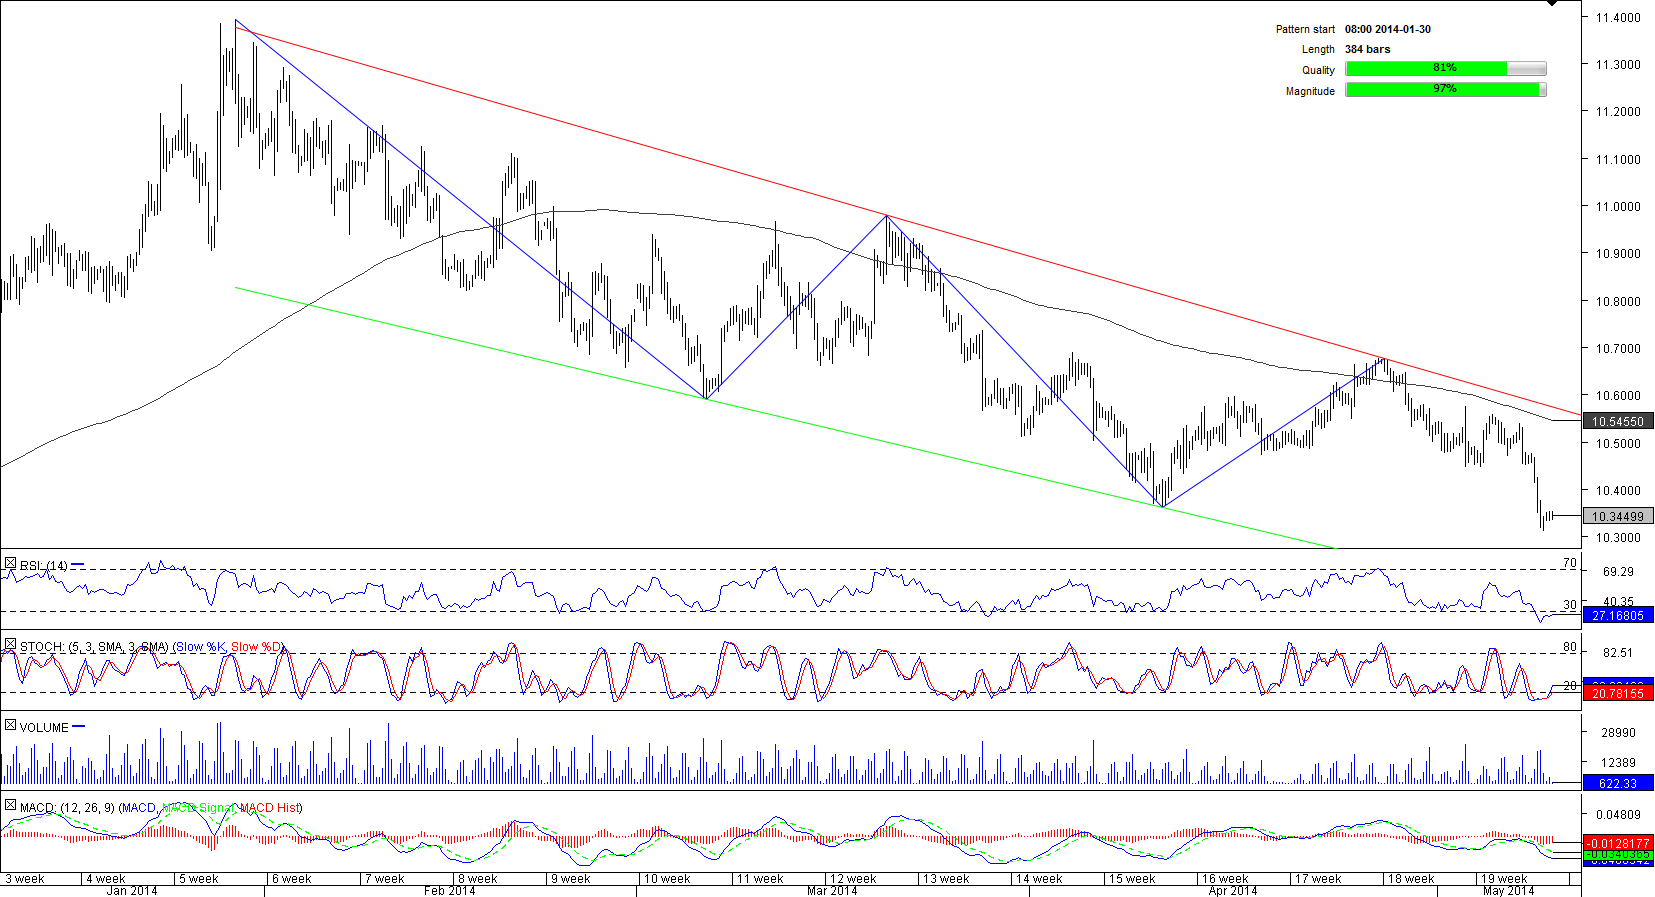Click the 10.3000 price axis label
The image size is (1655, 897).
coord(1617,537)
